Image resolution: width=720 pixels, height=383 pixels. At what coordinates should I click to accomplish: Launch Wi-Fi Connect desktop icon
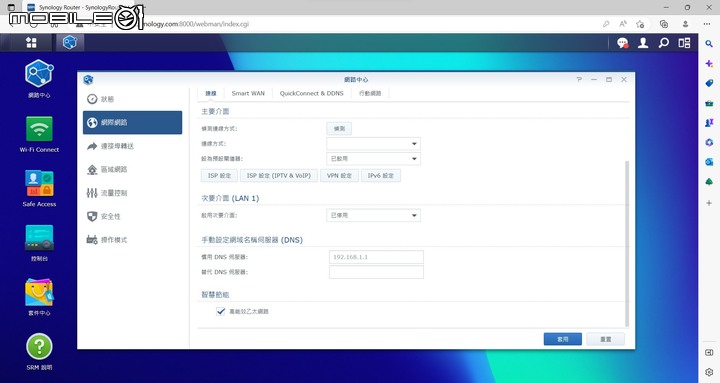pyautogui.click(x=39, y=134)
